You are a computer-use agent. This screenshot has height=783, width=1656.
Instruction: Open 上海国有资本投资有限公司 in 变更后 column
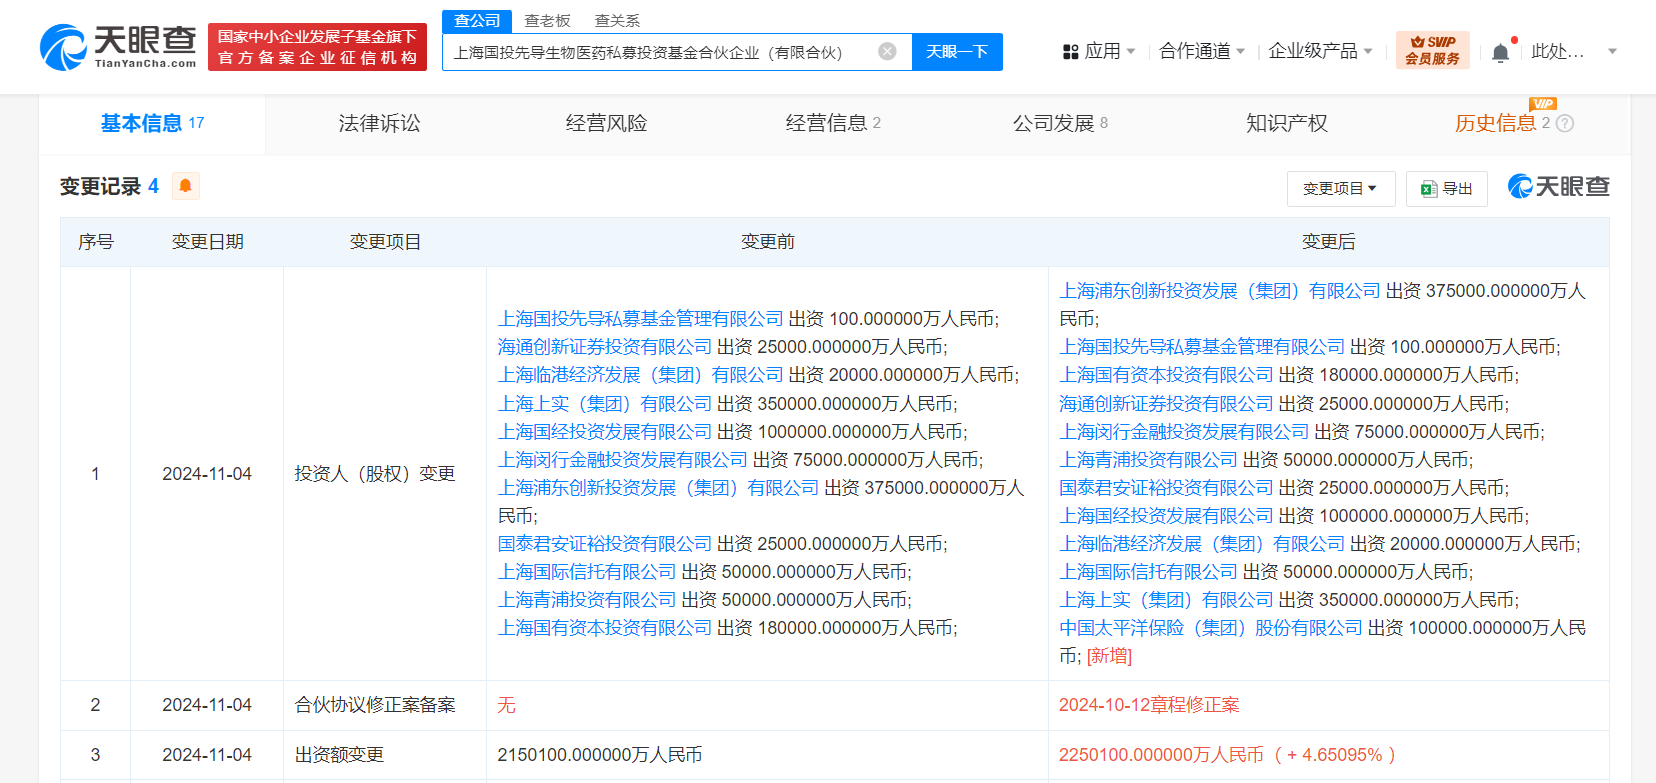tap(1166, 375)
